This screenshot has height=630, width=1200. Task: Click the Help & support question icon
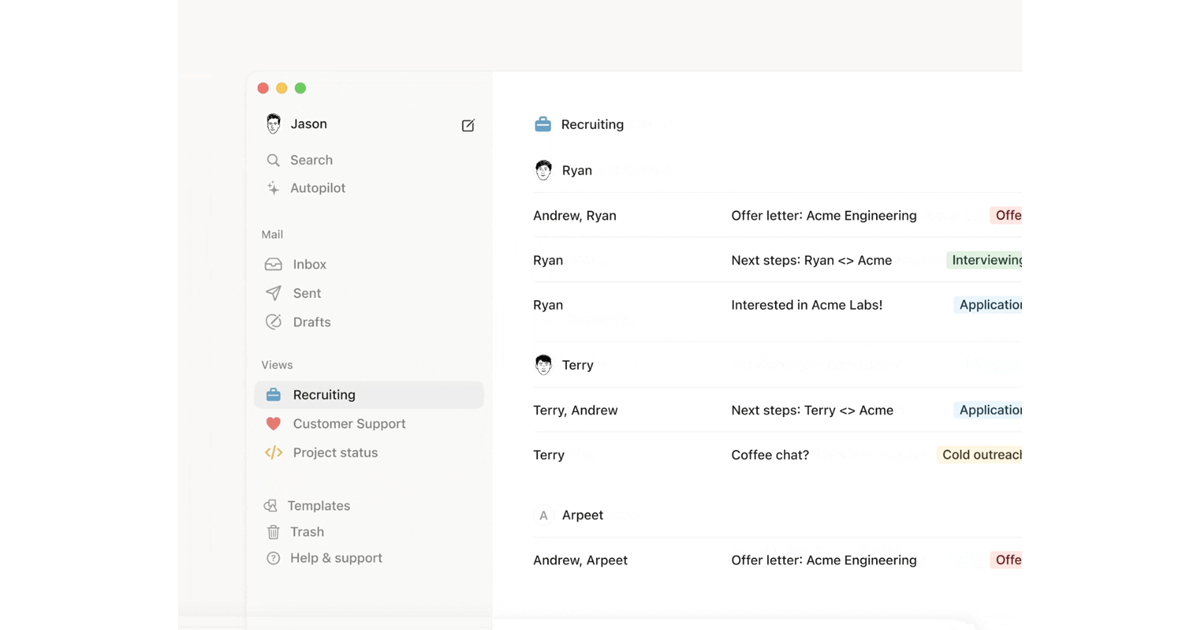coord(273,558)
